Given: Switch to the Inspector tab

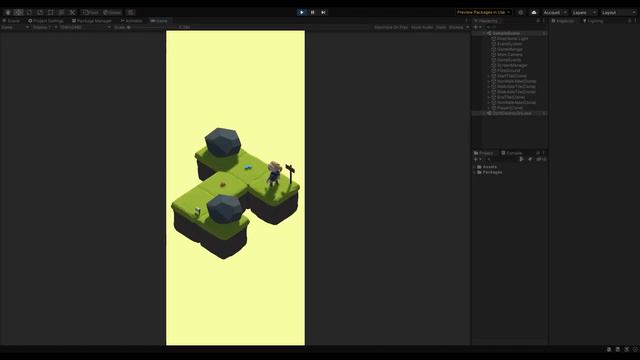Looking at the screenshot, I should click(562, 21).
